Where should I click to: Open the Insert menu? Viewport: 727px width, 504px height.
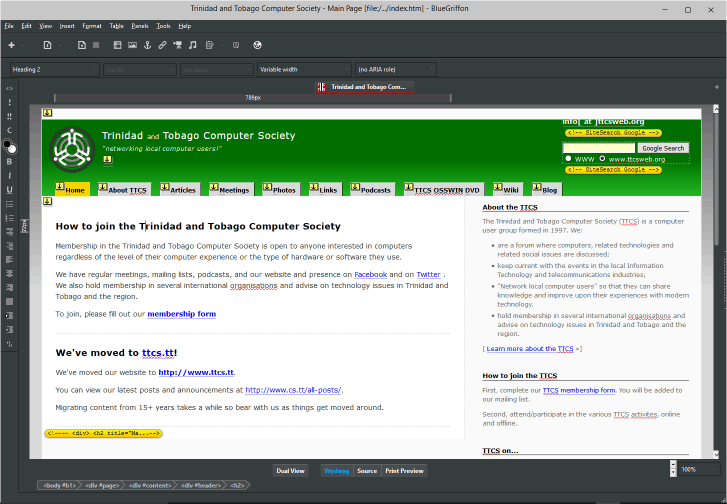pyautogui.click(x=67, y=25)
